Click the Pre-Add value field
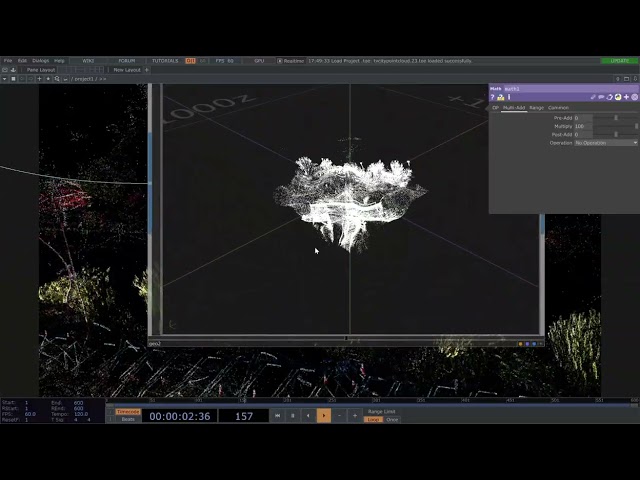 (x=583, y=118)
